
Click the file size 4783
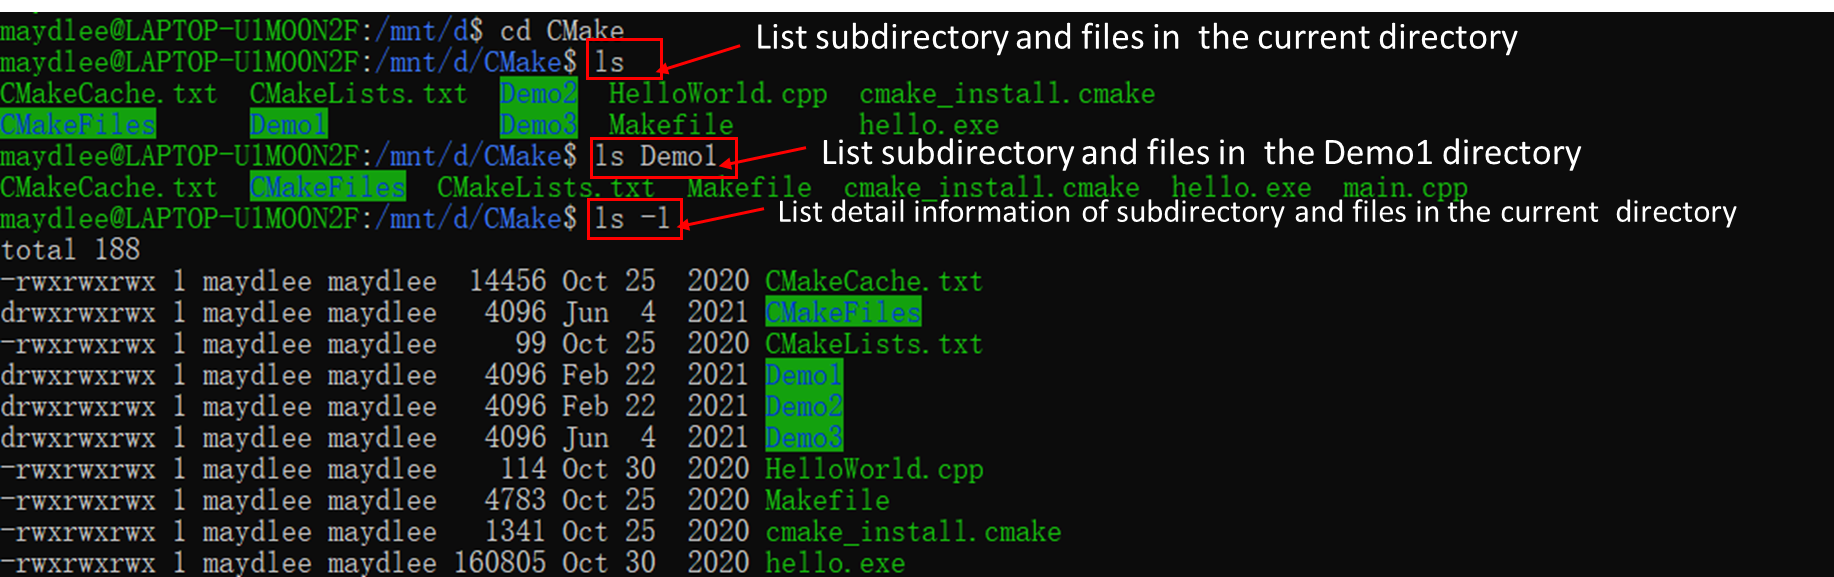click(515, 500)
